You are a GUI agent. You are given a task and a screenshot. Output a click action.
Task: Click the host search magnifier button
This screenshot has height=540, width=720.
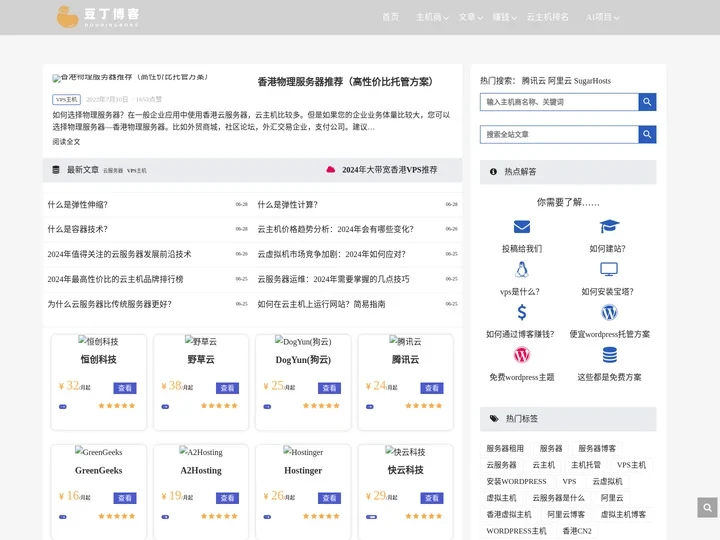647,102
